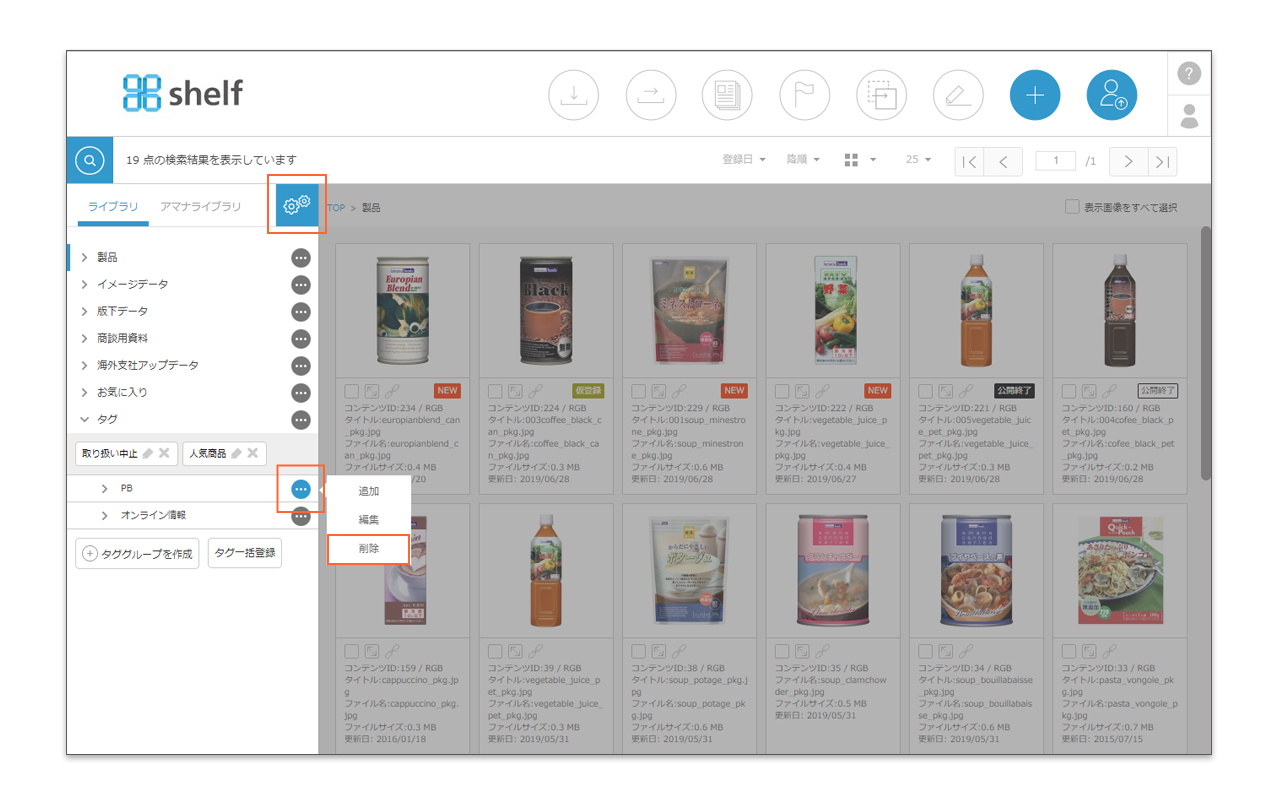This screenshot has width=1280, height=800.
Task: Switch to the アマナライブラリ tab
Action: 201,207
